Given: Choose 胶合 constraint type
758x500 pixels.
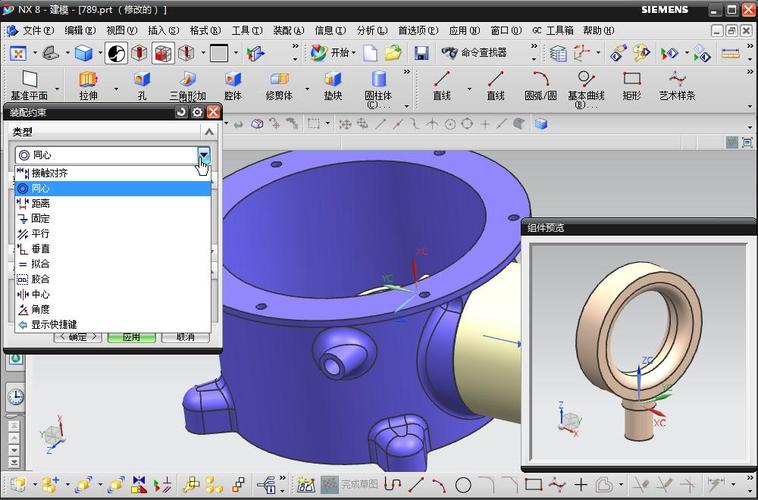Looking at the screenshot, I should tap(113, 279).
